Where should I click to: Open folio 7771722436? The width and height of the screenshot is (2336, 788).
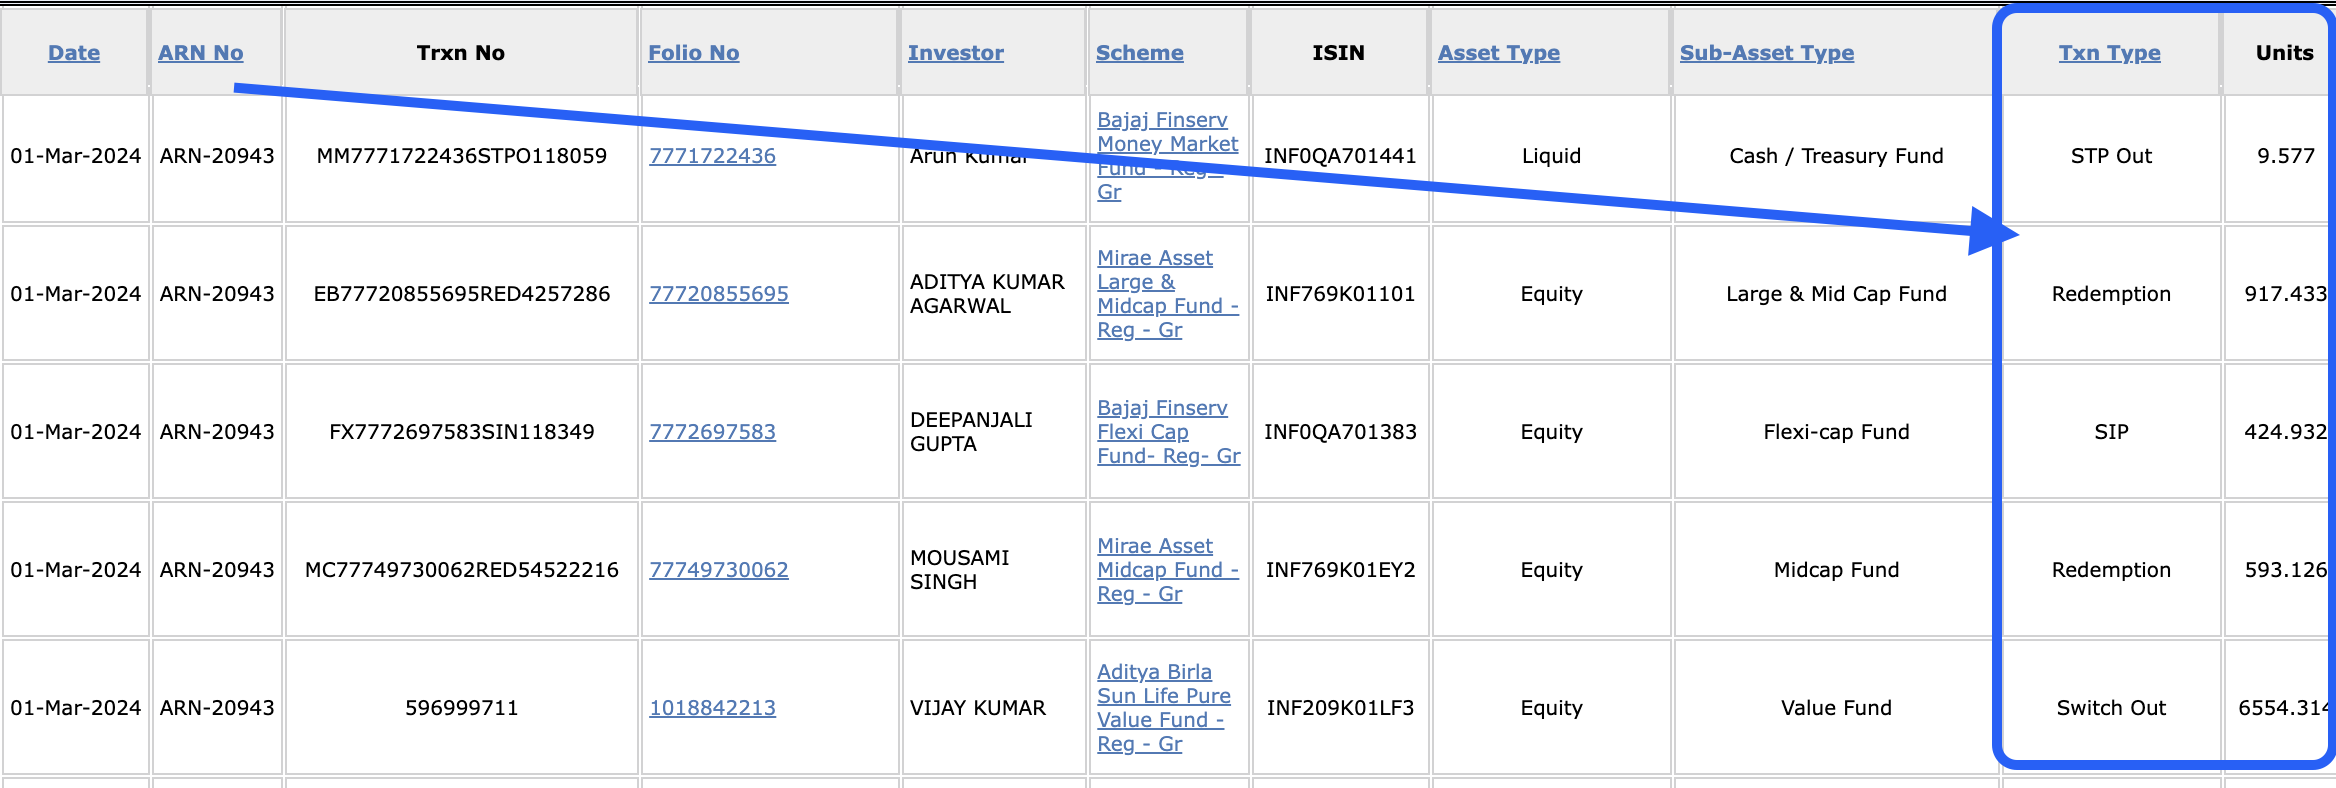click(712, 156)
